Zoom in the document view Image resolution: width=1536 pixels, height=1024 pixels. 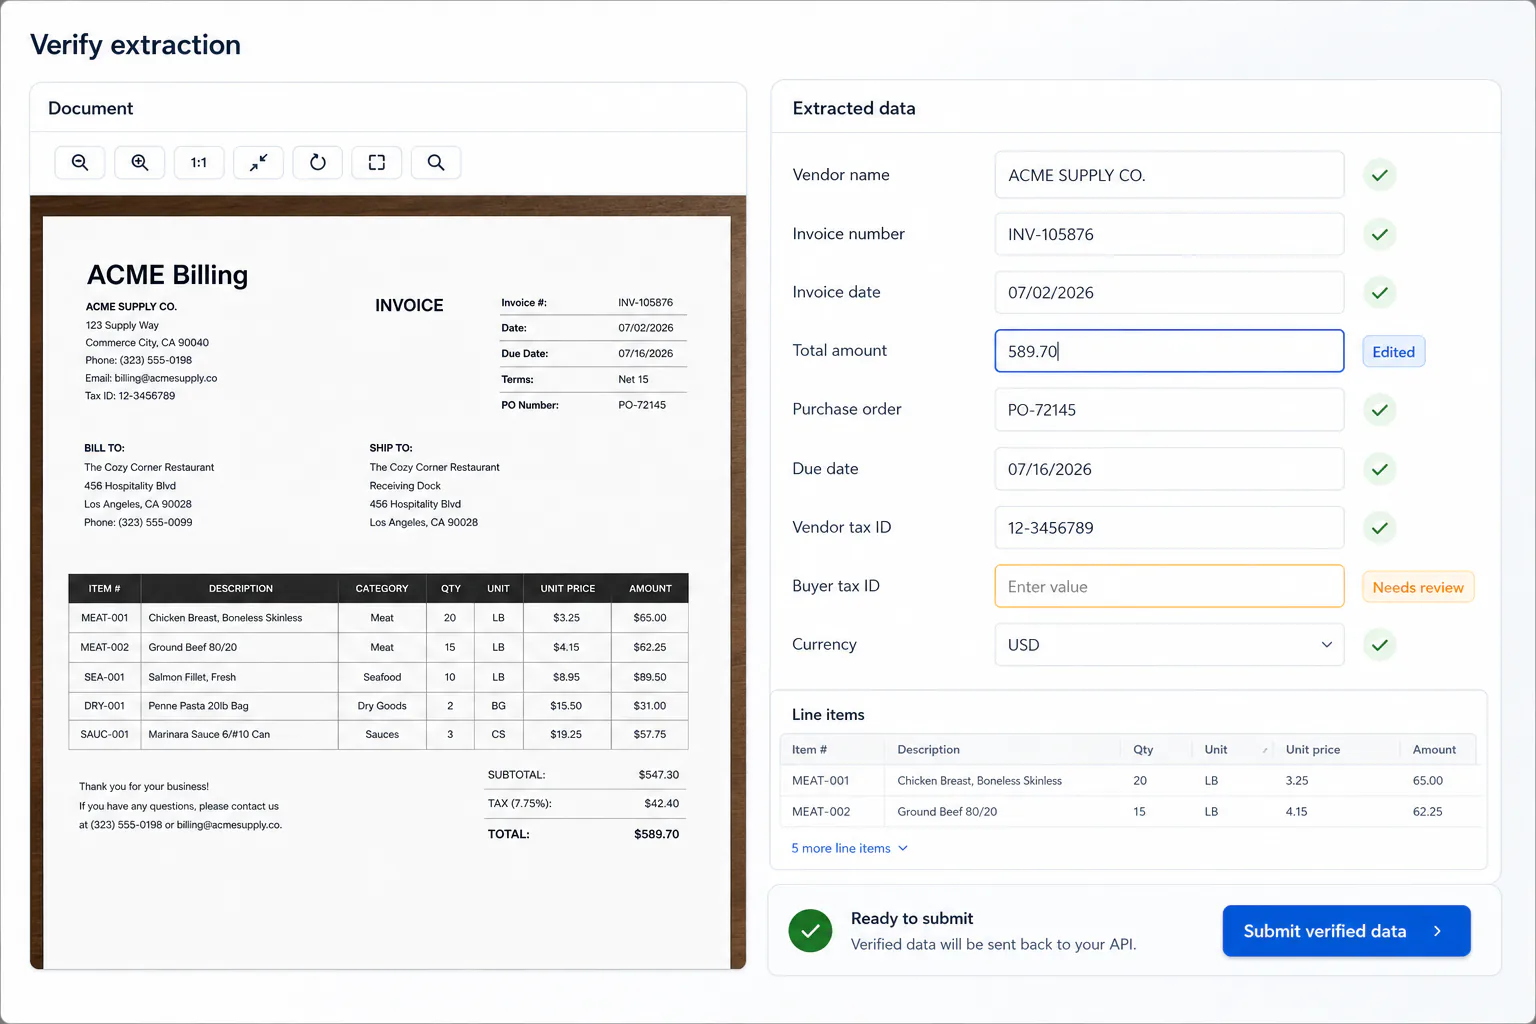pos(140,162)
